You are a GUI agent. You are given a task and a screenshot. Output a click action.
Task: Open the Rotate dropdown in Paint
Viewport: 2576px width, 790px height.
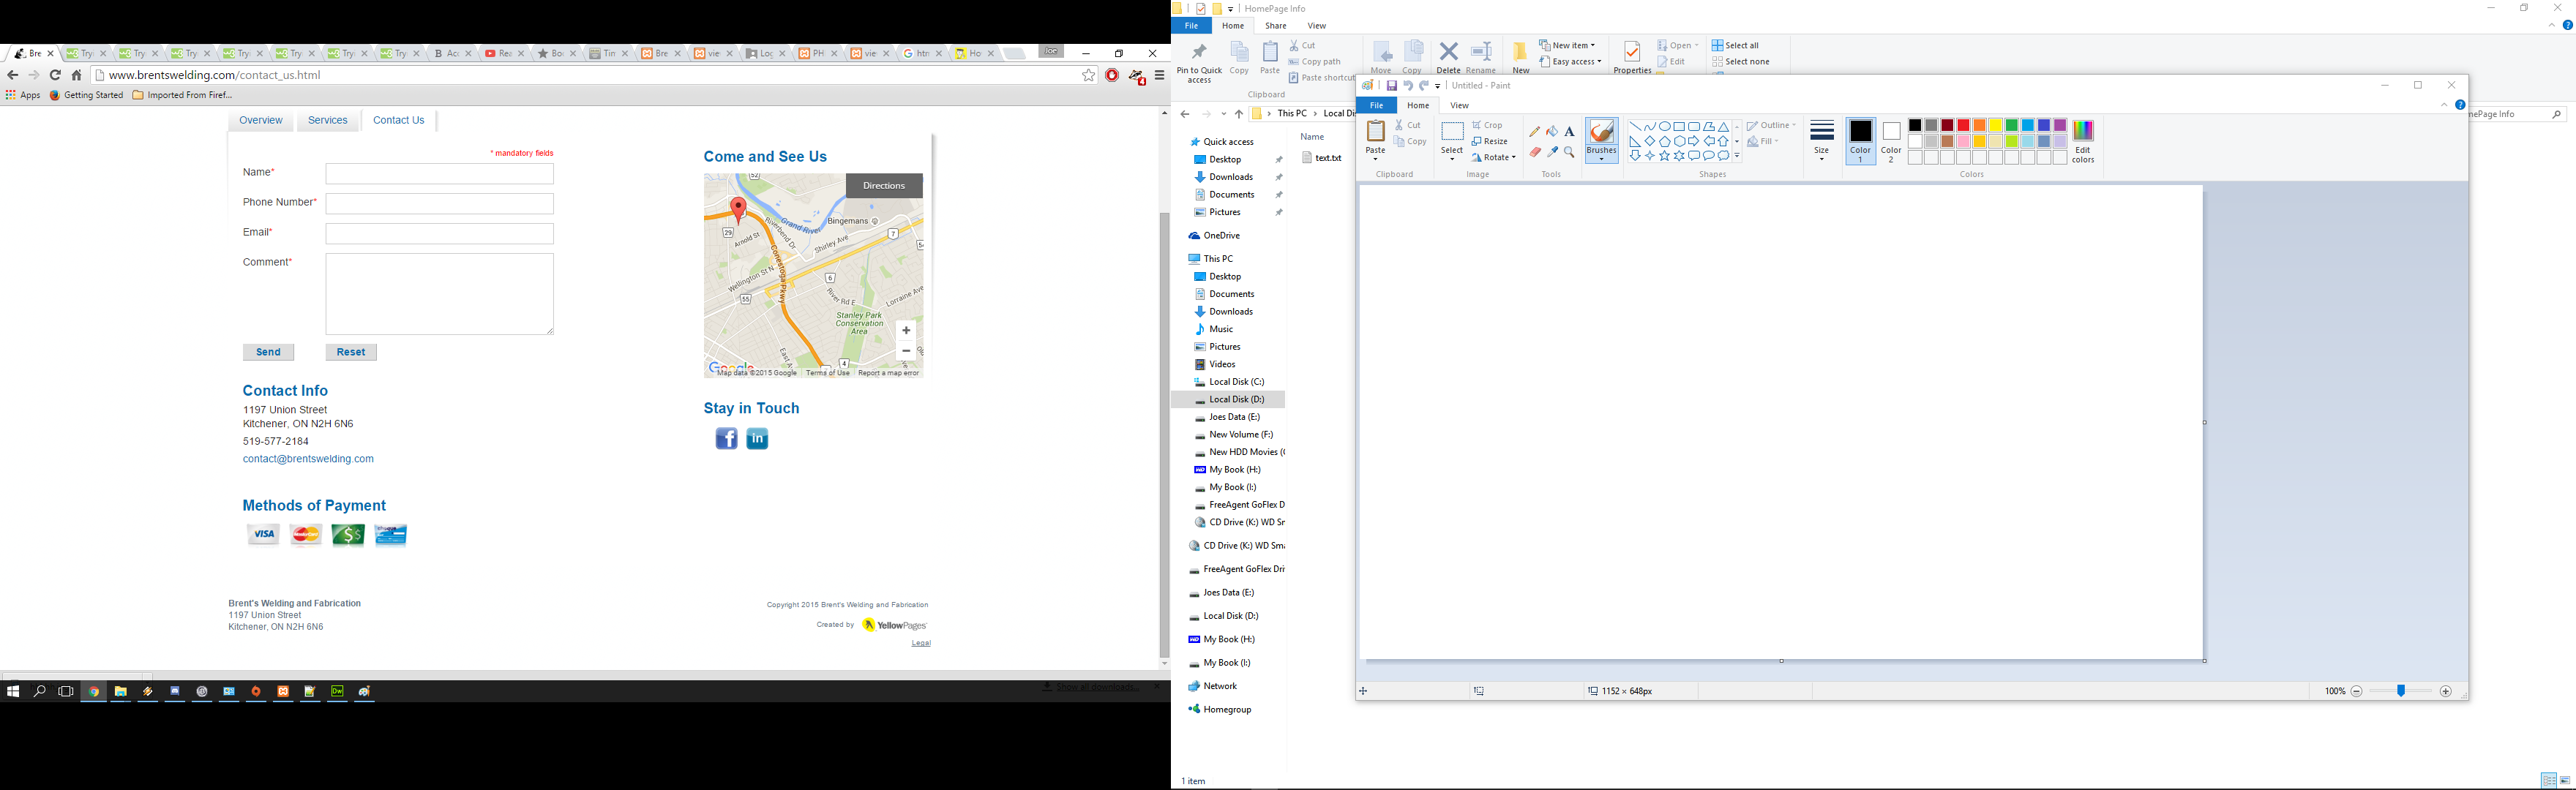[x=1494, y=158]
